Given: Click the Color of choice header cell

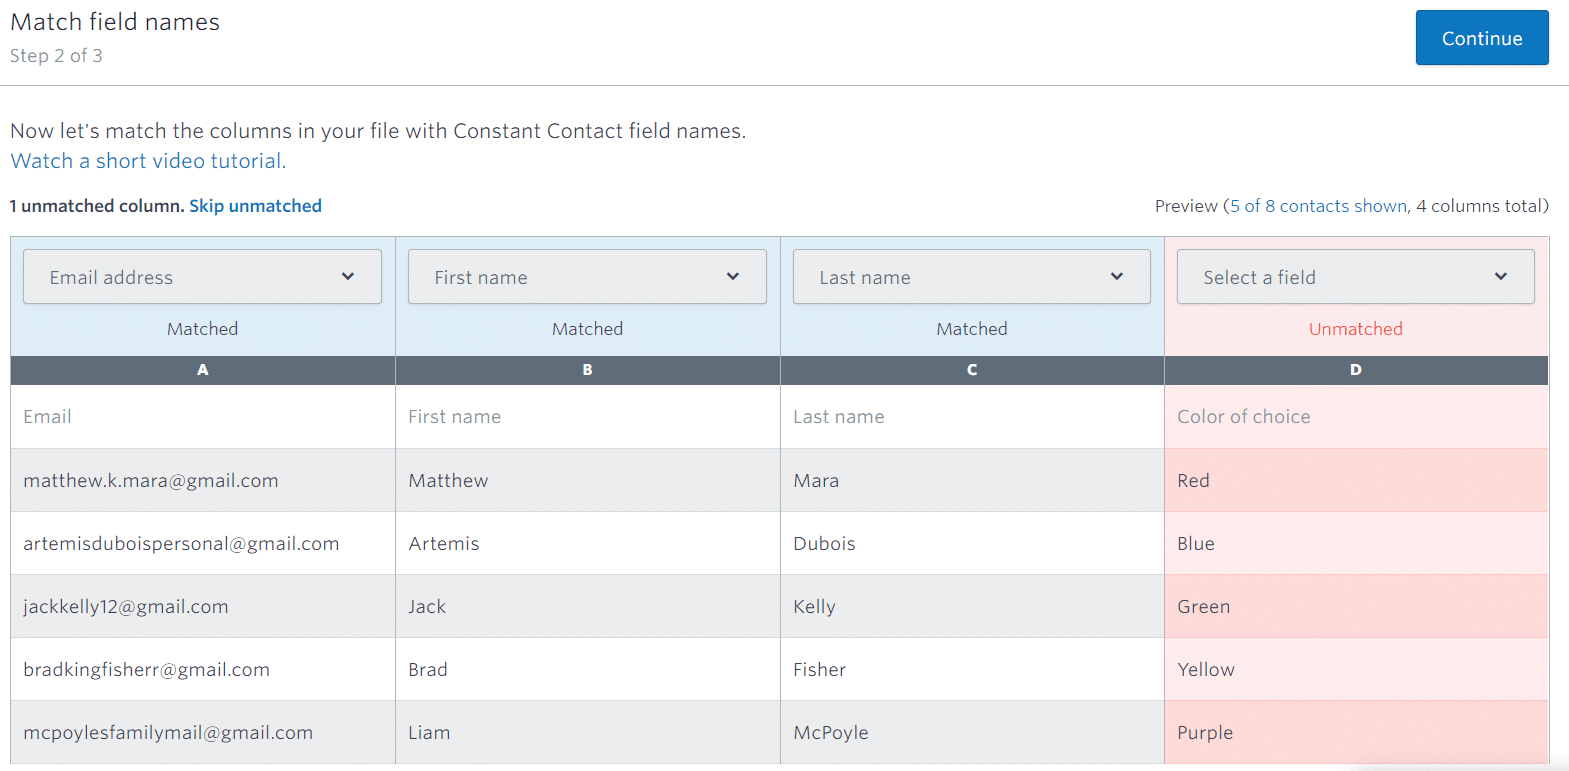Looking at the screenshot, I should [x=1356, y=417].
